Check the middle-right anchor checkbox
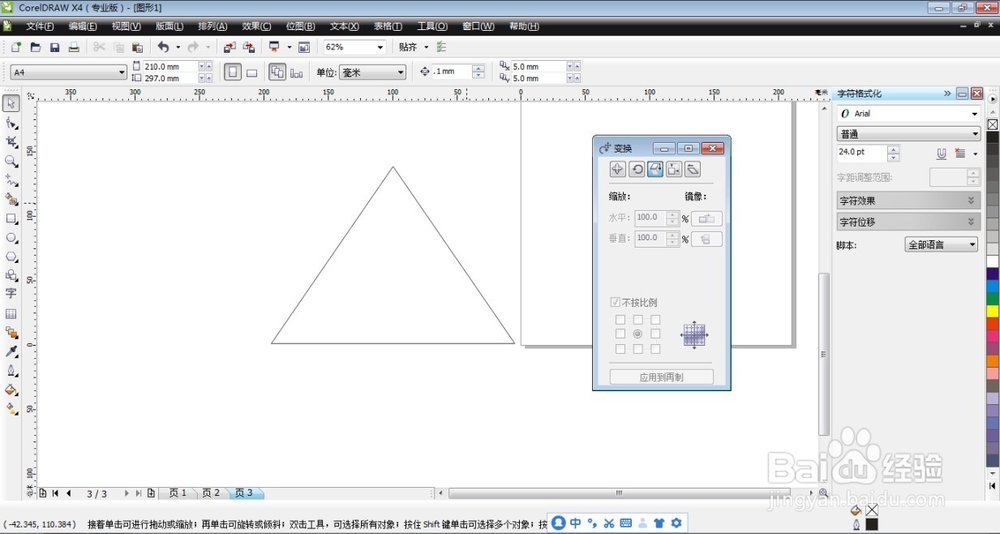 pyautogui.click(x=656, y=334)
